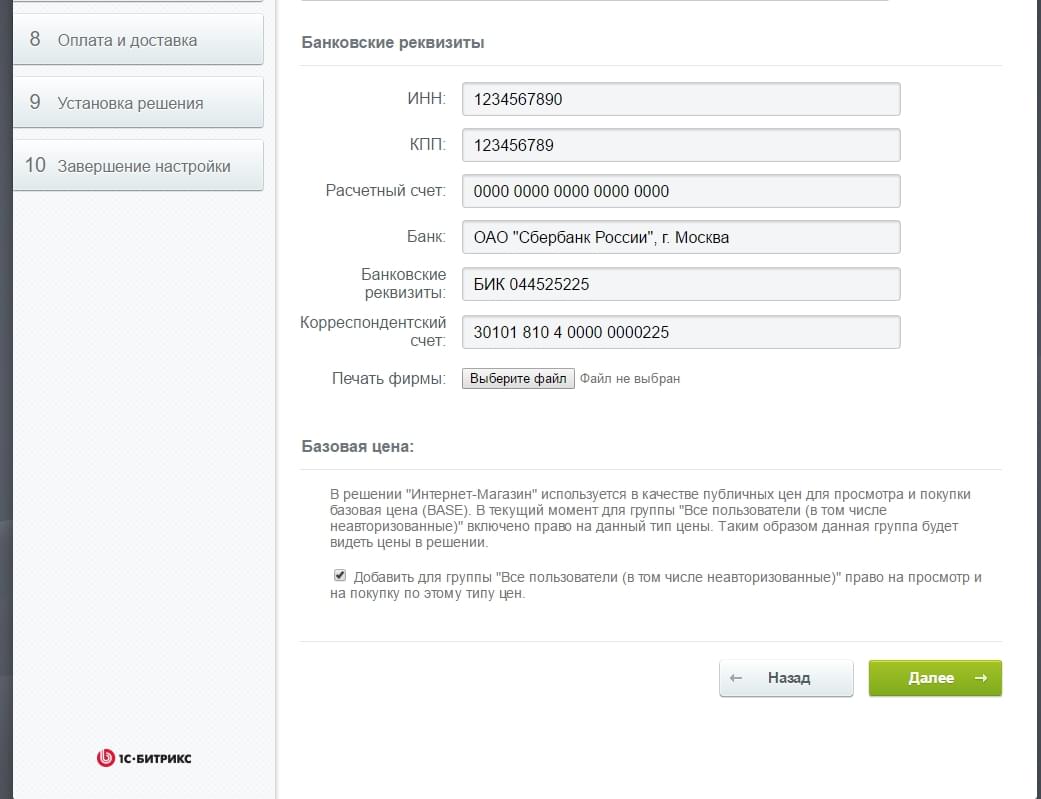Go to step 9 Установка решения
1041x799 pixels.
138,102
